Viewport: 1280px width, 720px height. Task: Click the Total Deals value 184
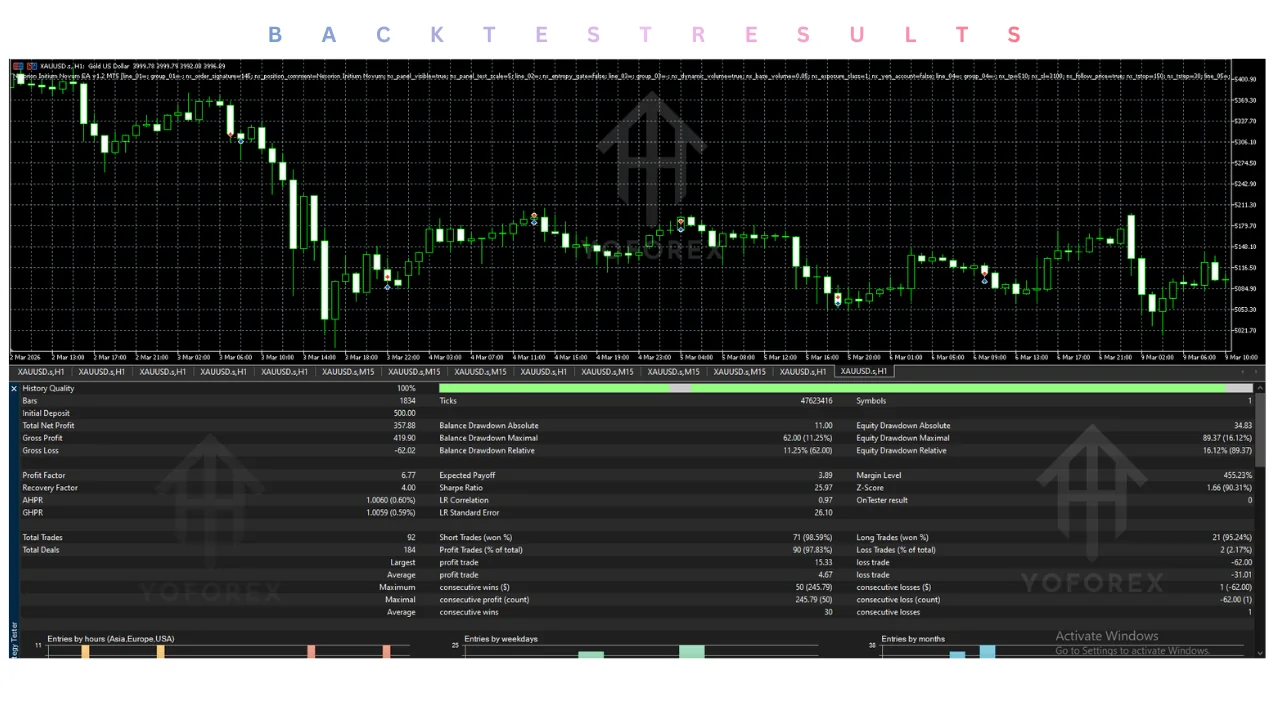coord(409,550)
